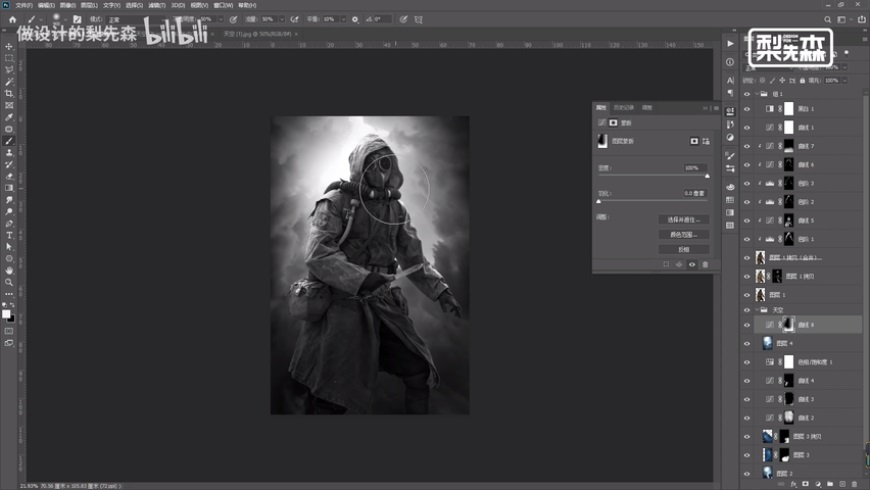This screenshot has width=870, height=490.
Task: Click the feather slider handle
Action: (x=599, y=201)
